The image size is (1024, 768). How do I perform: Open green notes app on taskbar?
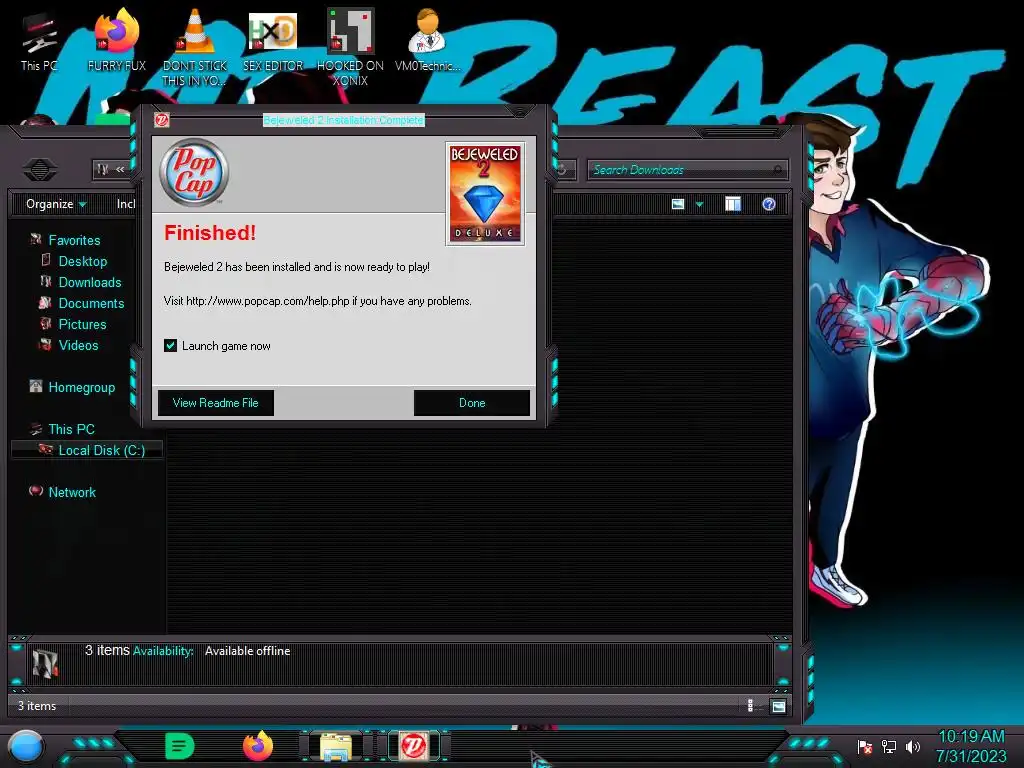[x=180, y=746]
